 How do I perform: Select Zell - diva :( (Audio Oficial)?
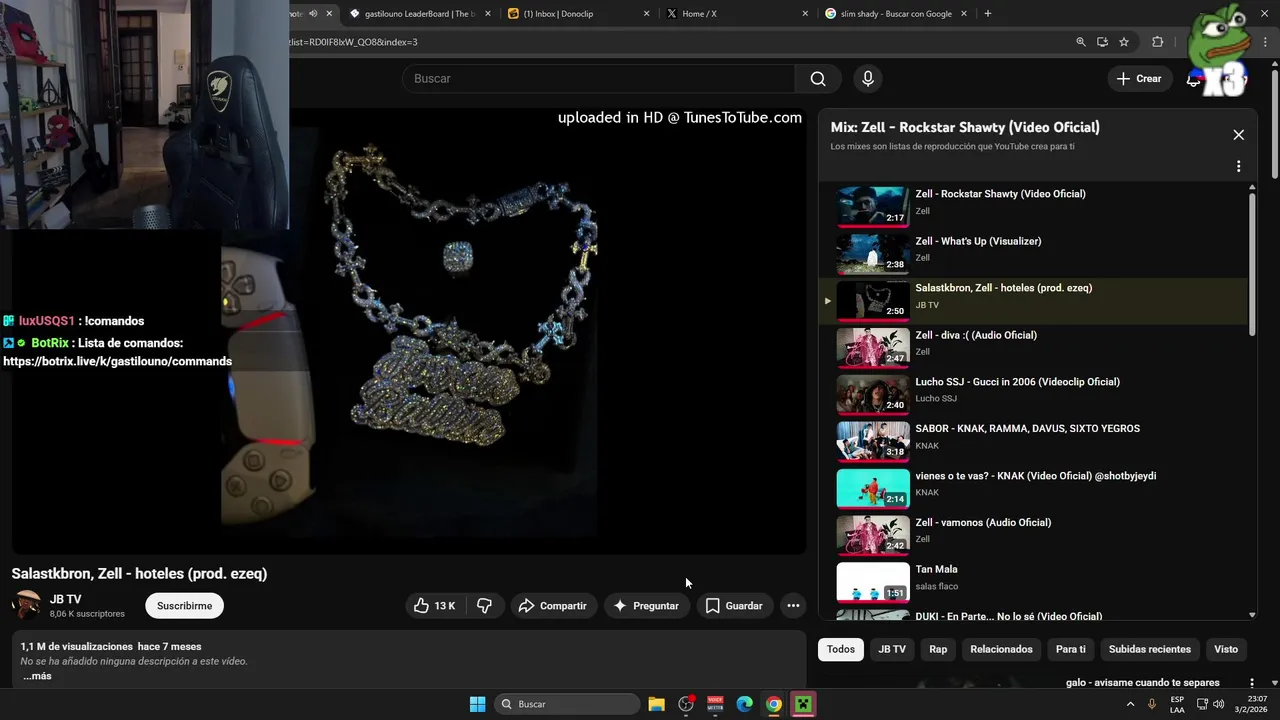pos(1035,346)
